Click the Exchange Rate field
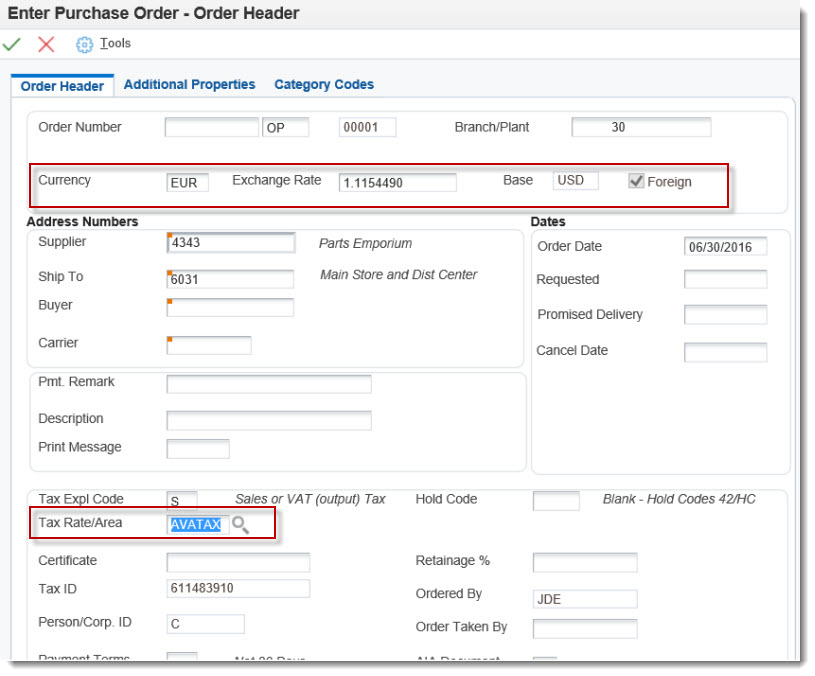 398,182
